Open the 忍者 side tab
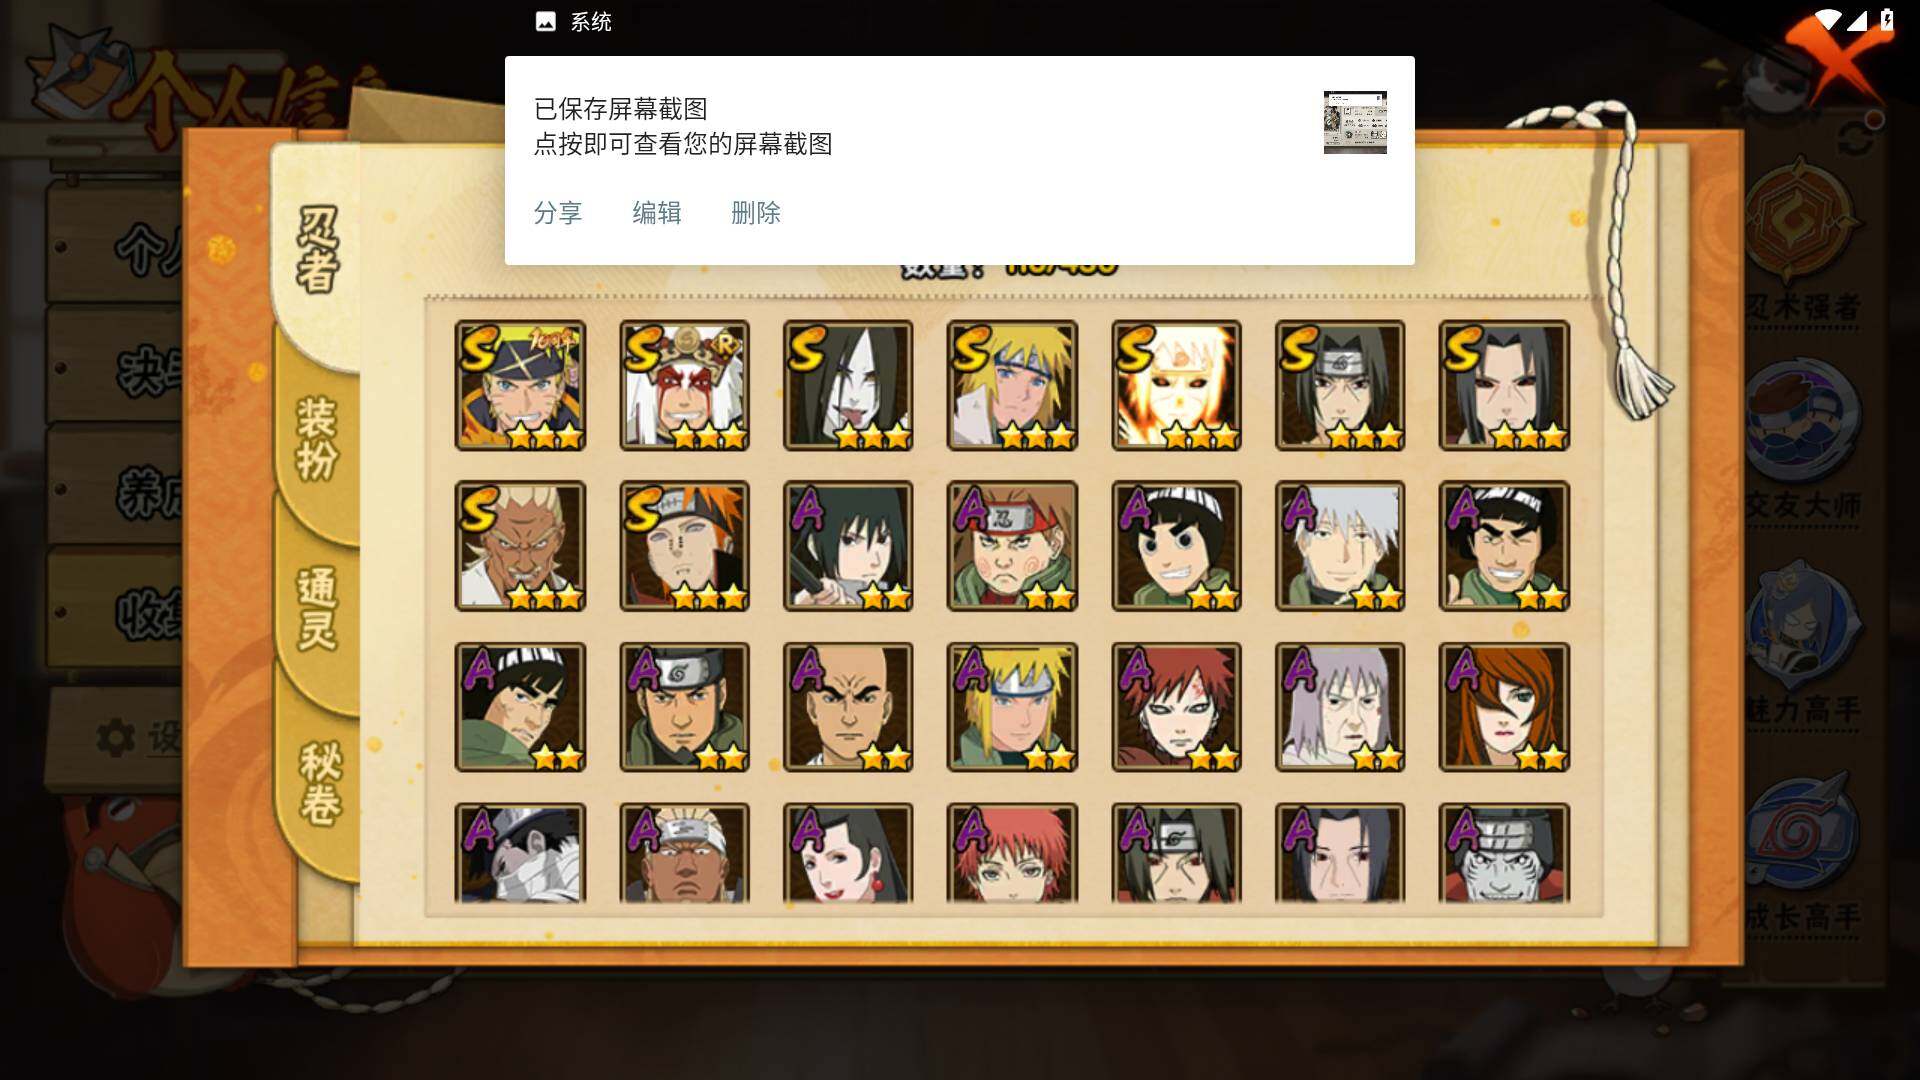 point(317,250)
